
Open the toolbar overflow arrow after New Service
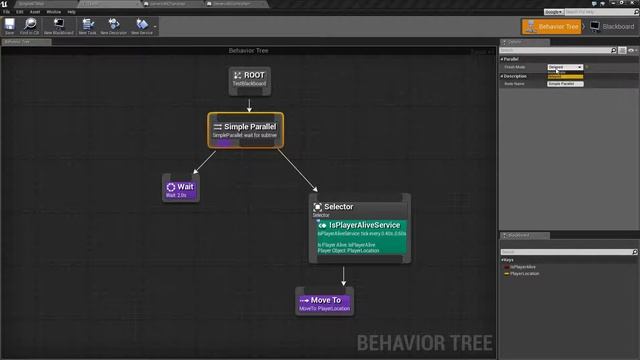click(x=155, y=27)
